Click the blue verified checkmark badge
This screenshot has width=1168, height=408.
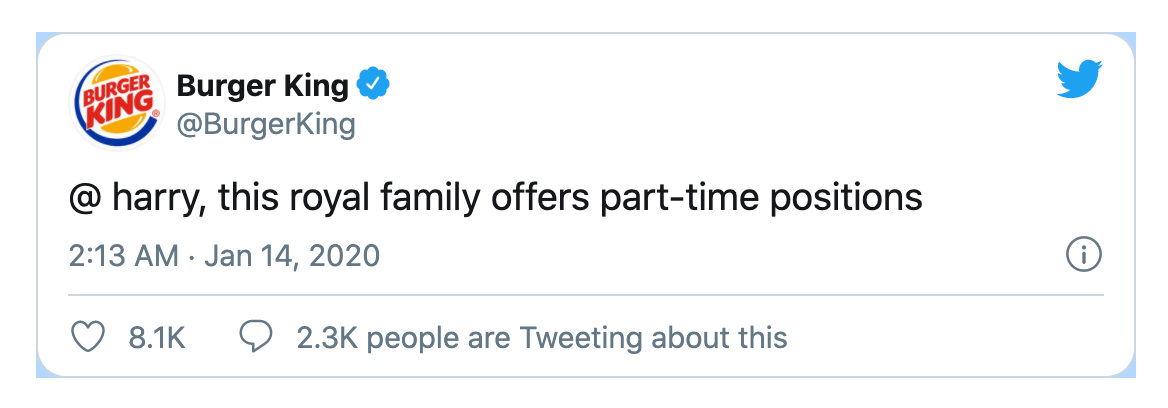(373, 87)
